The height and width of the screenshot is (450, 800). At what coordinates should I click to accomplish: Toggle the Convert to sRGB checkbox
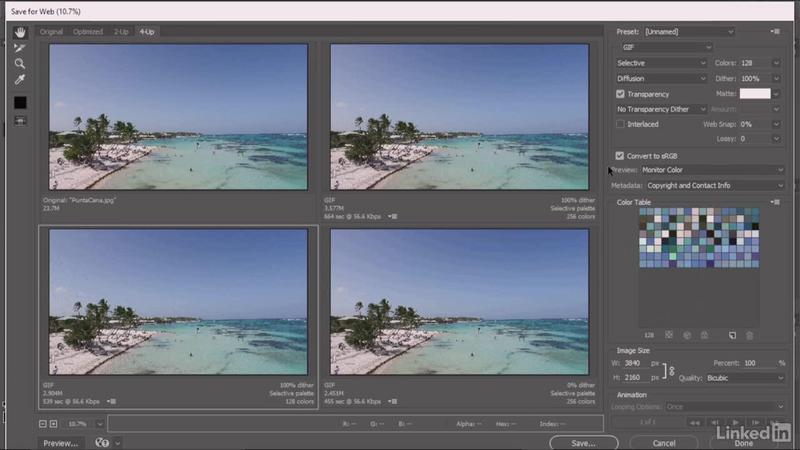pyautogui.click(x=619, y=156)
